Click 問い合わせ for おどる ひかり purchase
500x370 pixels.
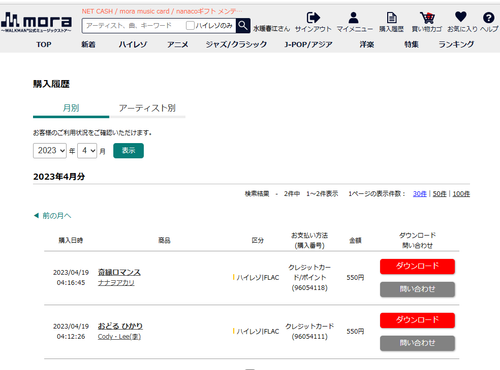point(417,343)
